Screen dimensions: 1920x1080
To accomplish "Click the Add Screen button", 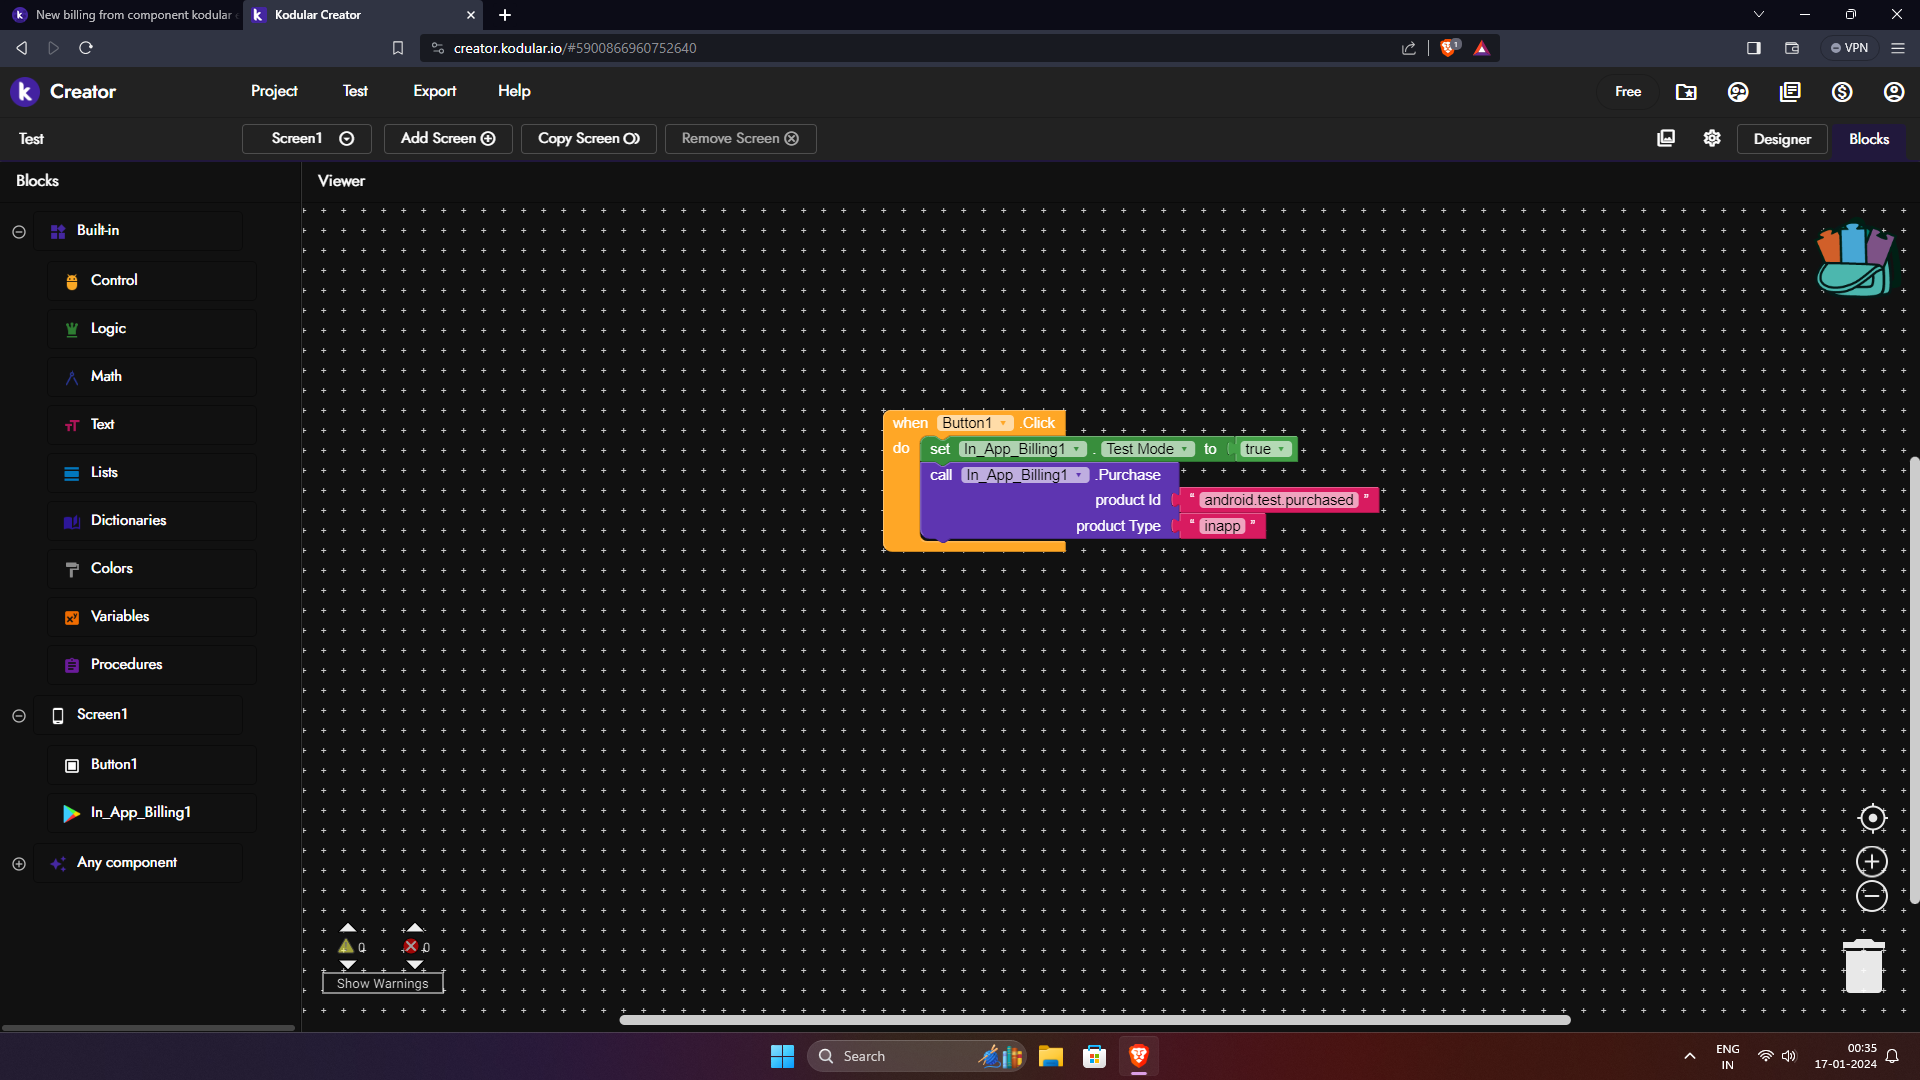I will [448, 139].
